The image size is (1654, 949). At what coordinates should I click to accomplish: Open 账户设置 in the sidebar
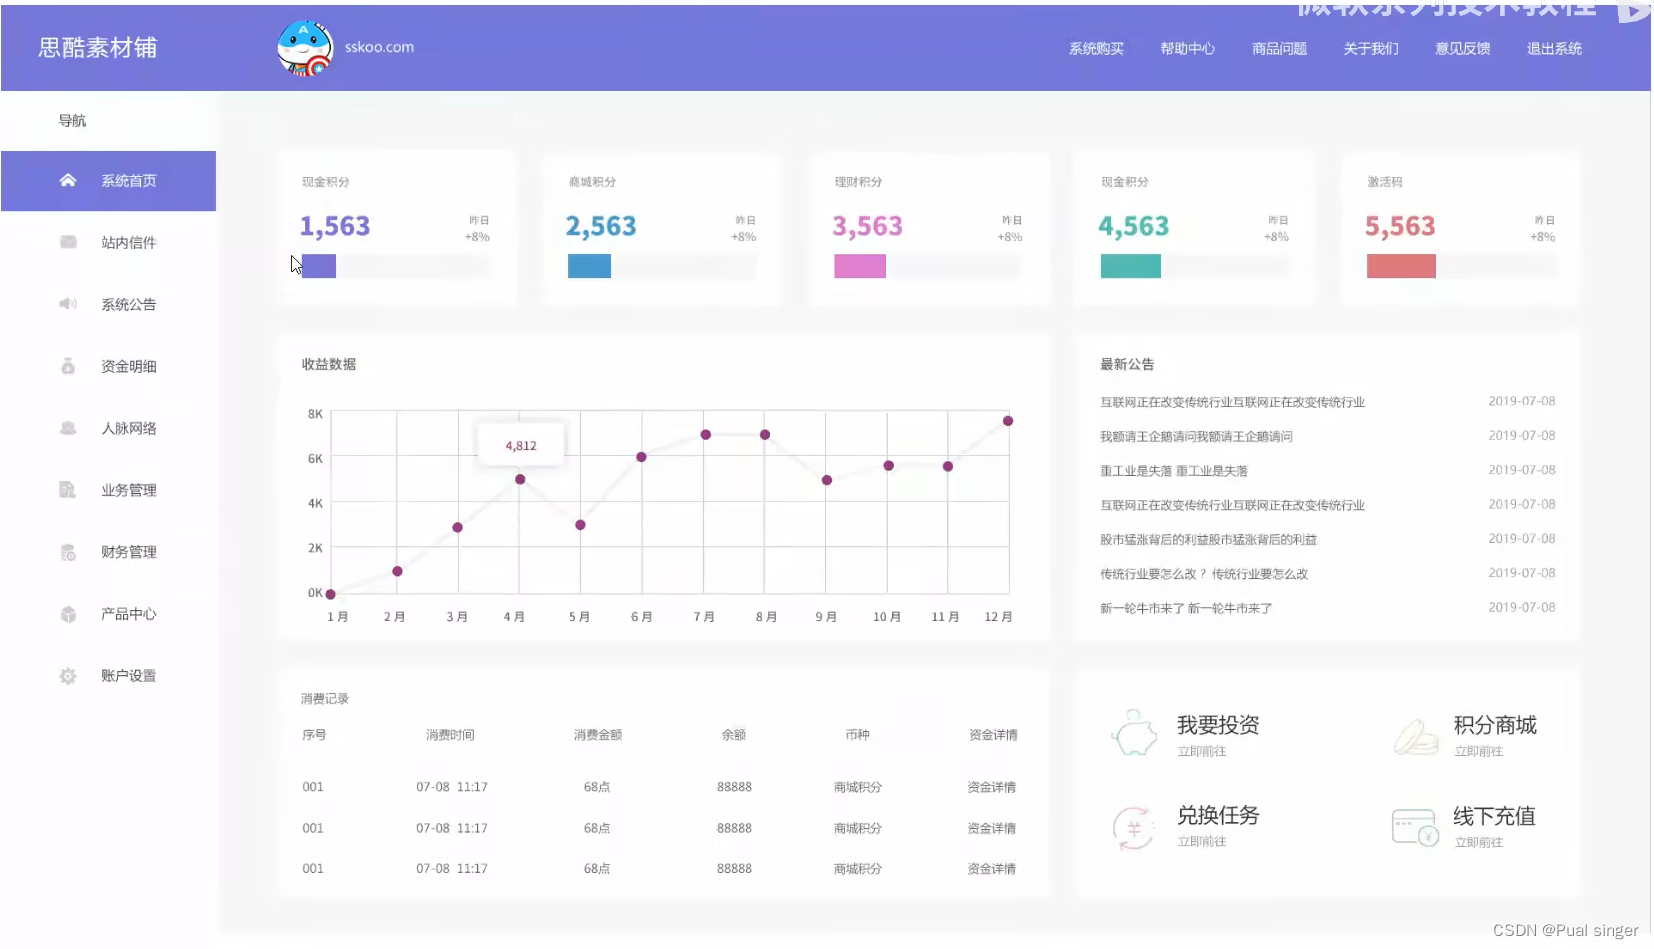[x=108, y=677]
